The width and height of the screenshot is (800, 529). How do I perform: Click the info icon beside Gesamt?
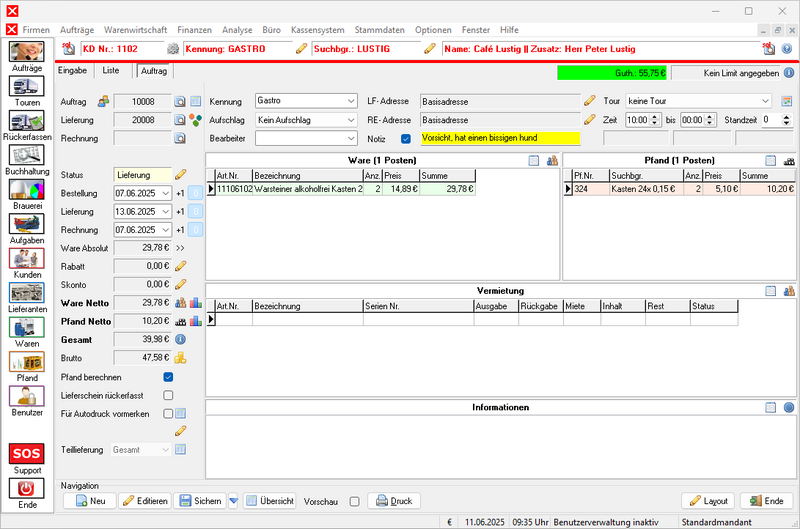(x=181, y=339)
